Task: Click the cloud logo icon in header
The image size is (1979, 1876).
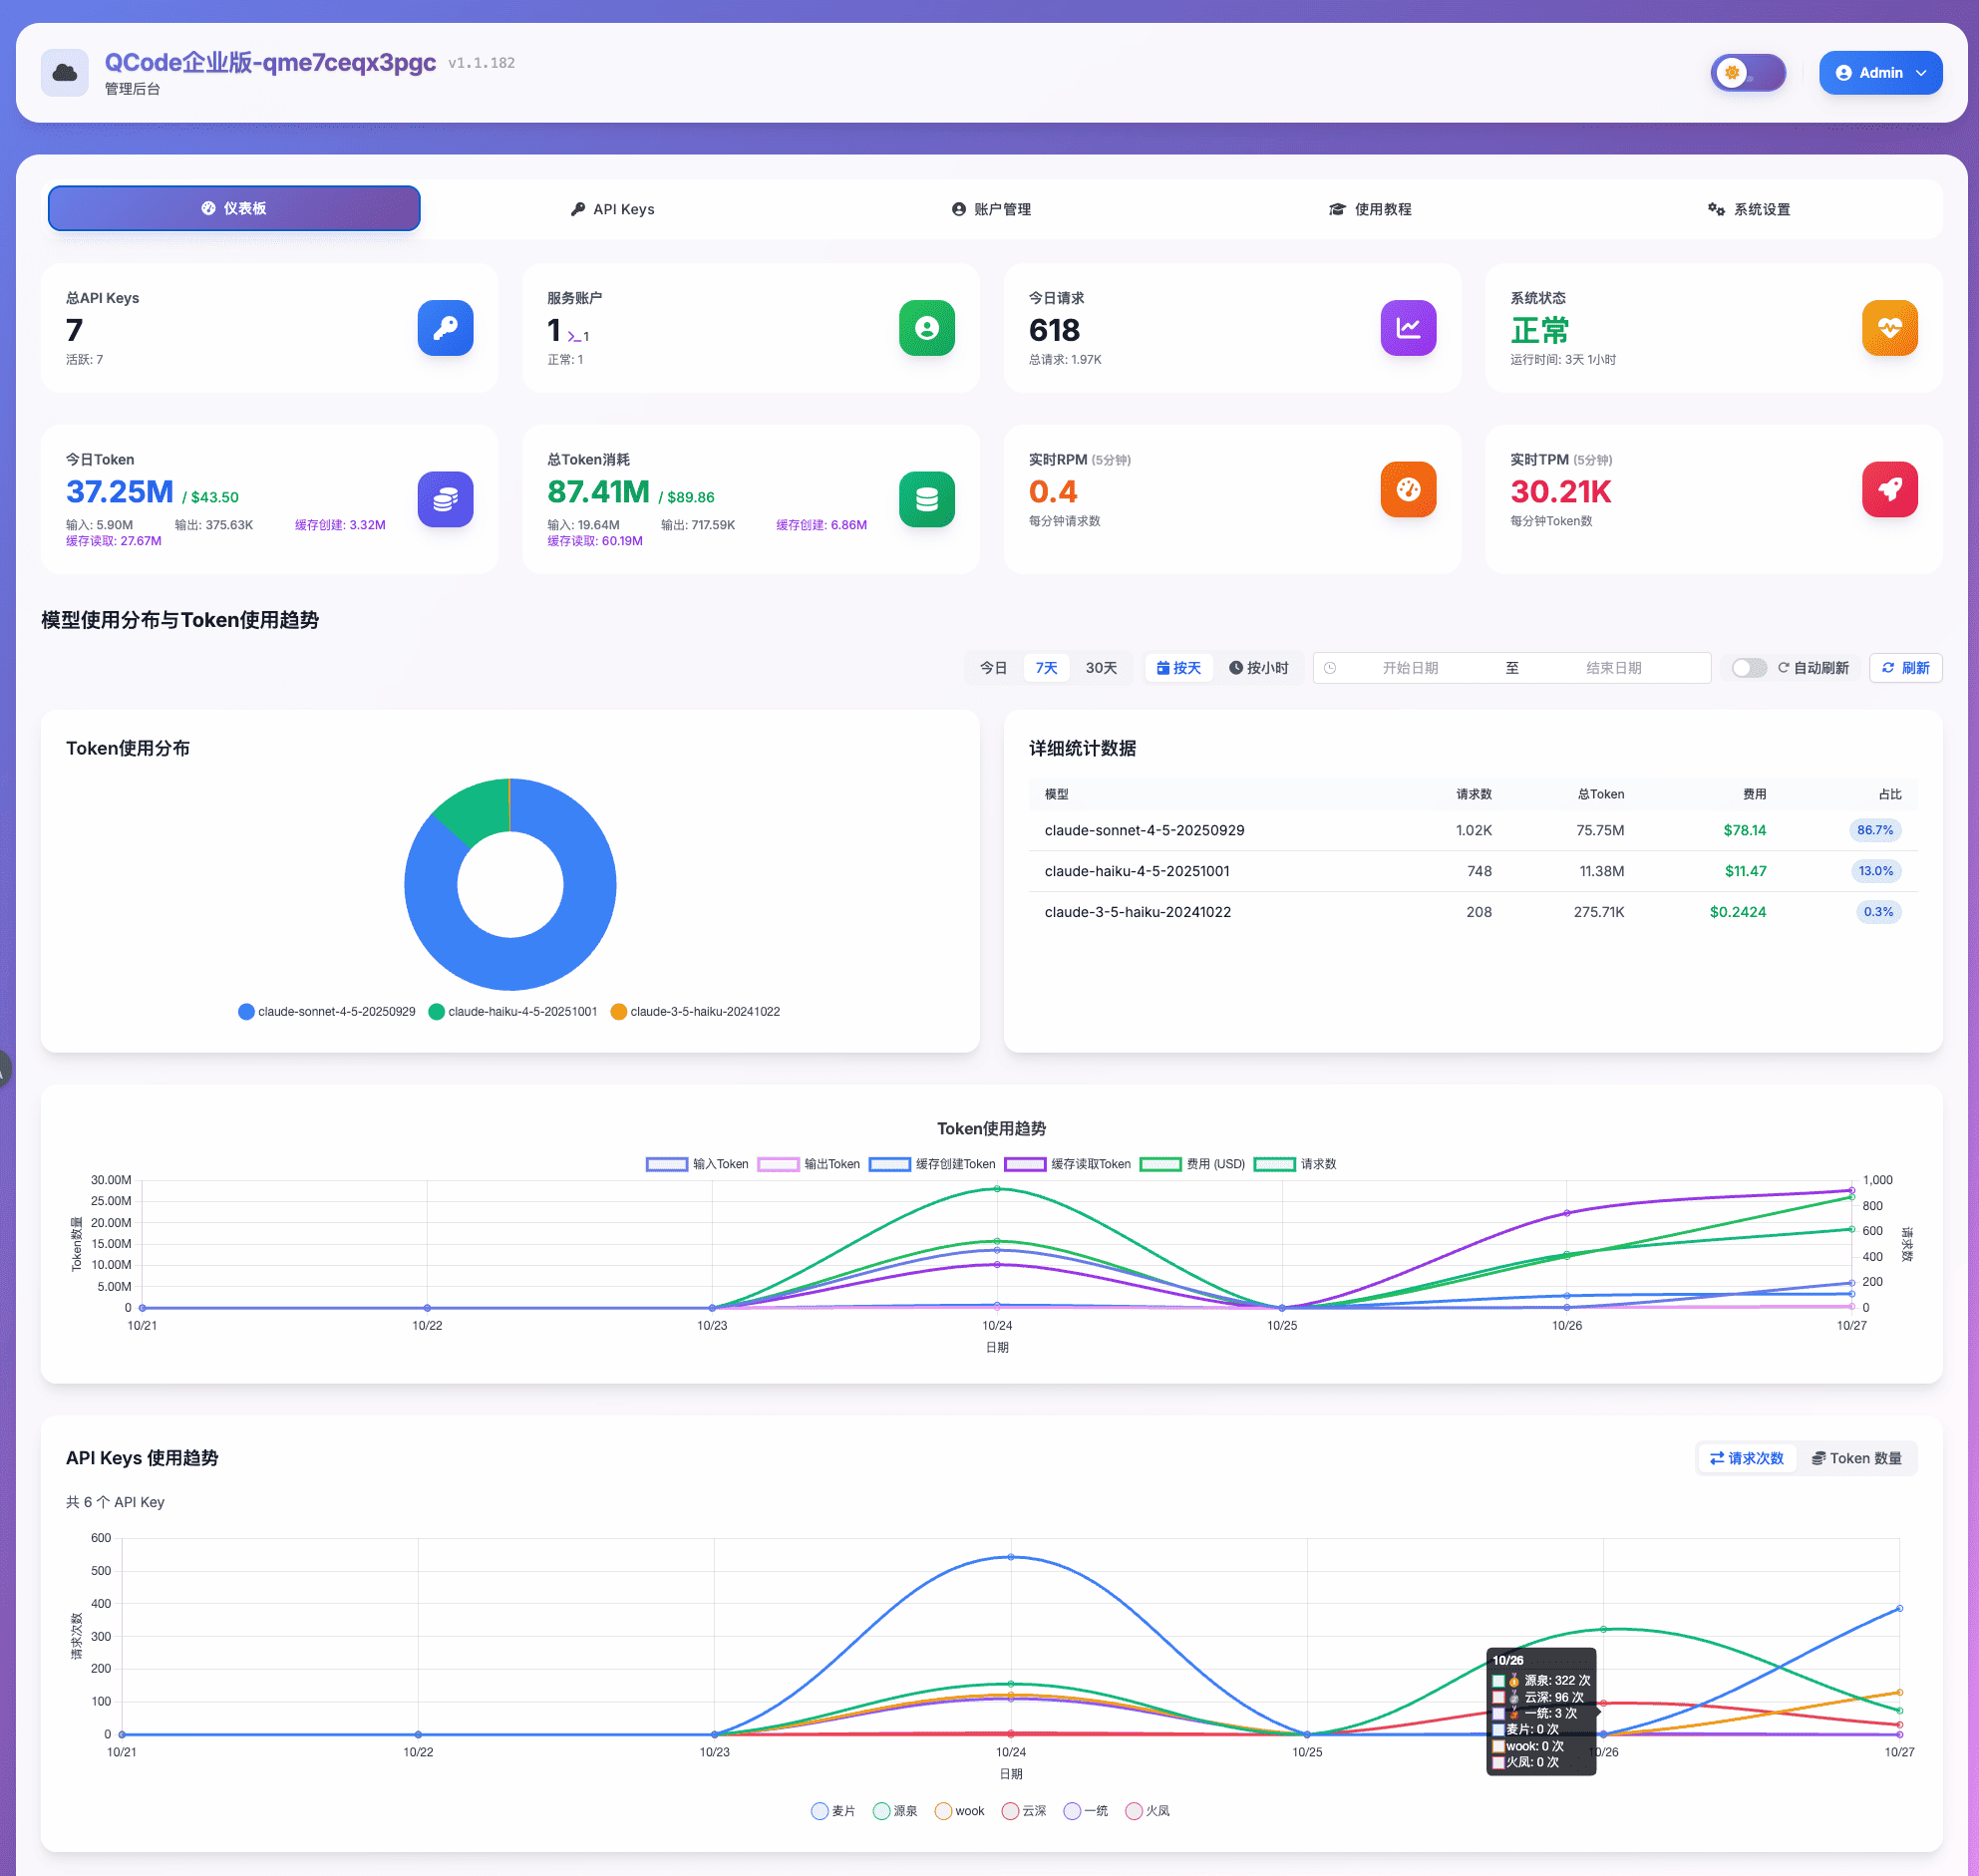Action: (65, 73)
